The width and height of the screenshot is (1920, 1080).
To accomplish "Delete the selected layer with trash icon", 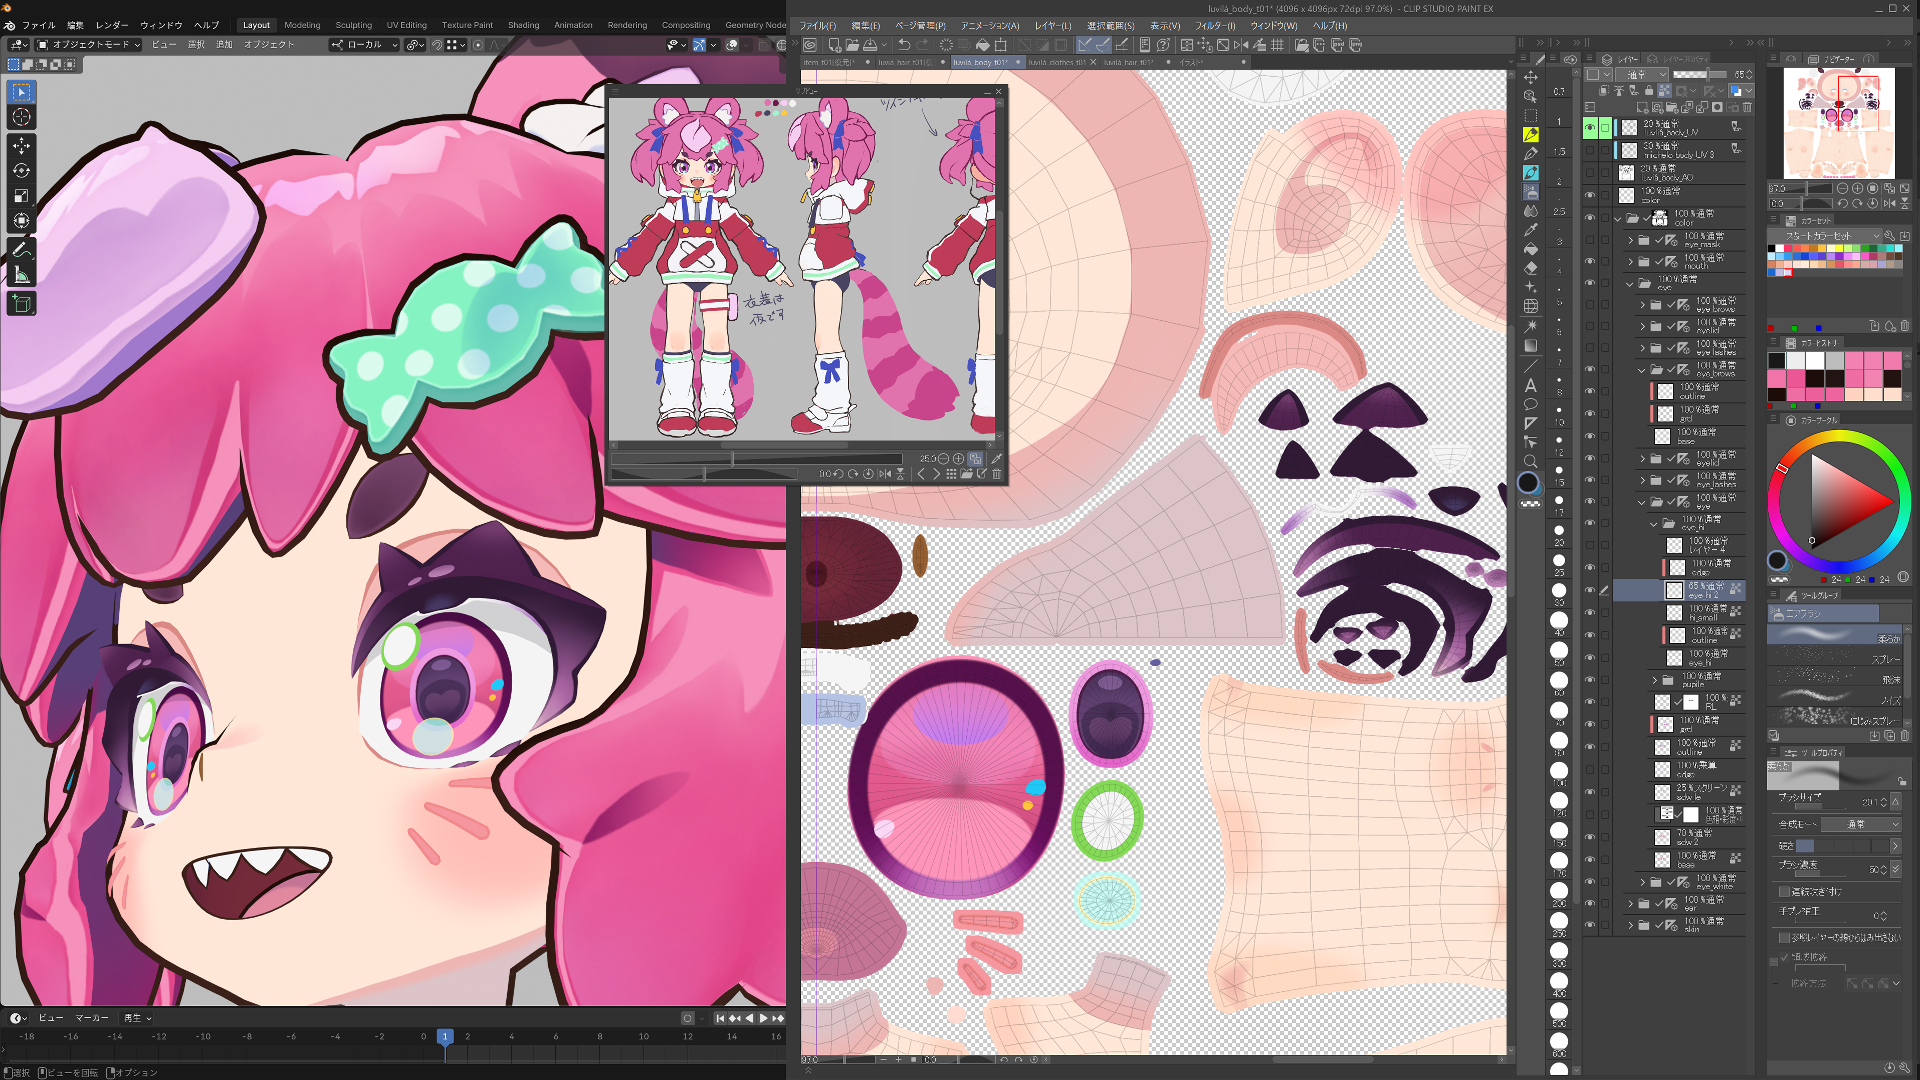I will point(1747,108).
